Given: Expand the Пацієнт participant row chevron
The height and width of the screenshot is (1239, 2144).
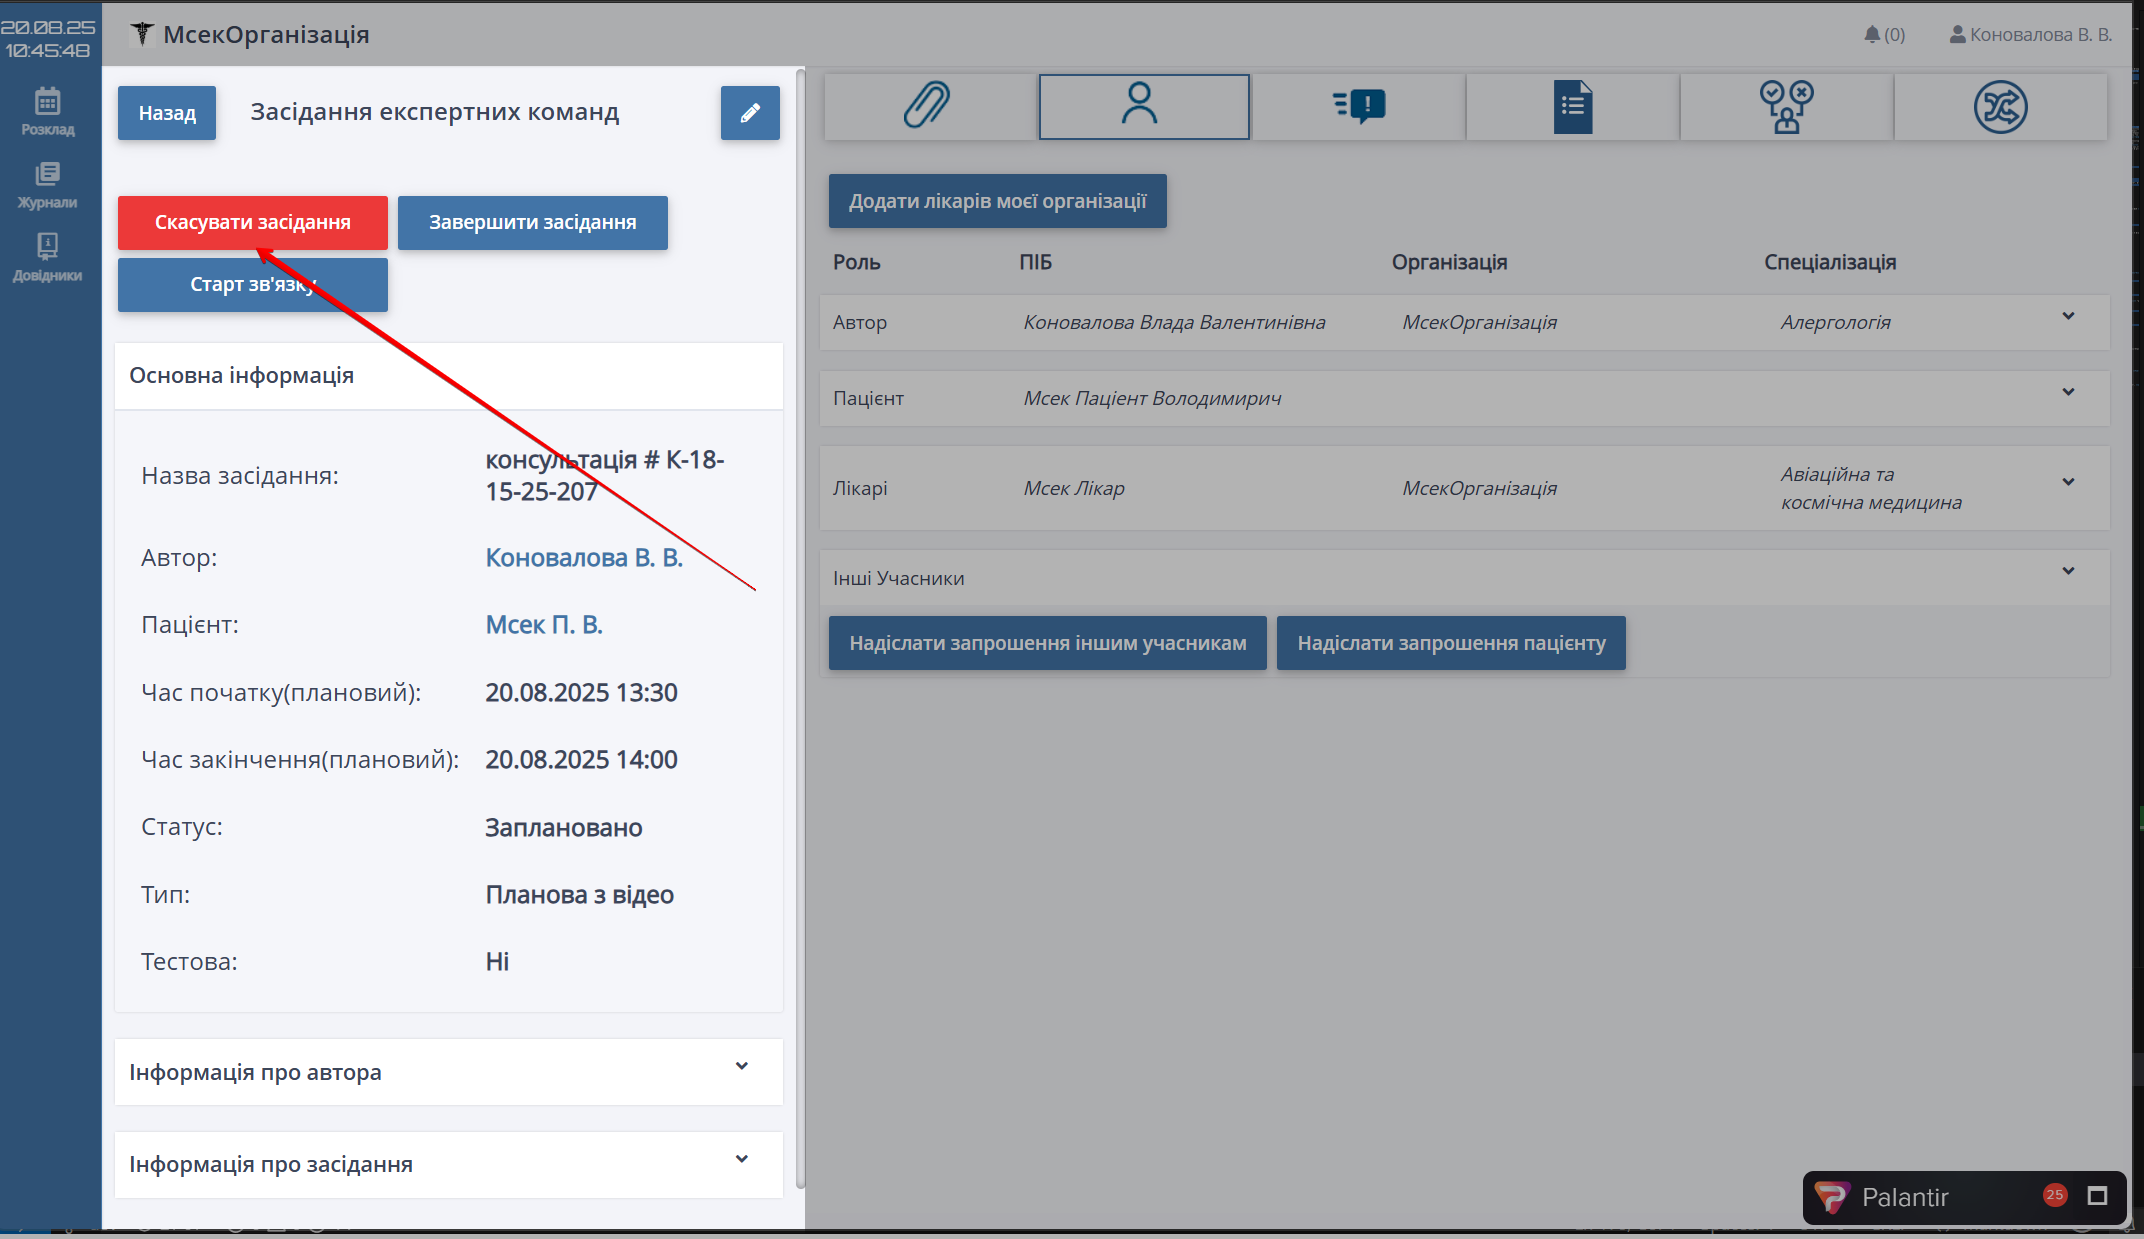Looking at the screenshot, I should [2068, 393].
